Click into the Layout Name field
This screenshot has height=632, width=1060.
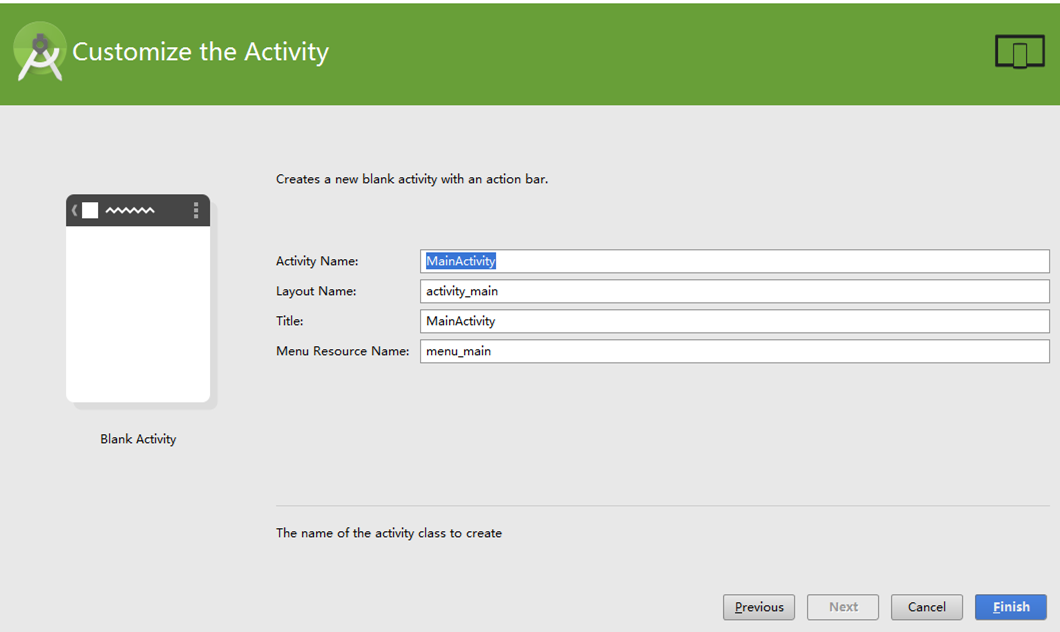734,291
